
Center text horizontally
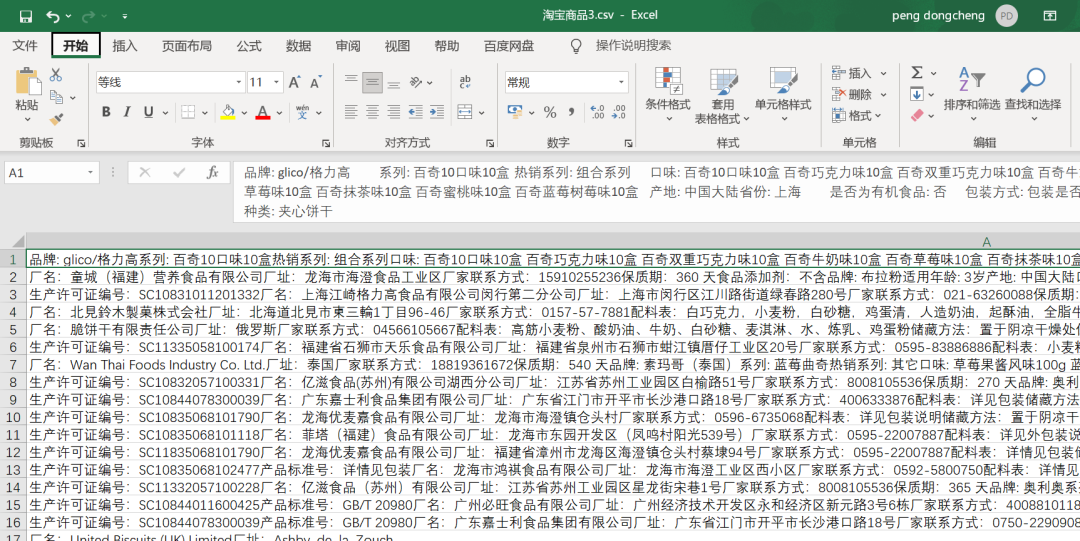[x=373, y=112]
